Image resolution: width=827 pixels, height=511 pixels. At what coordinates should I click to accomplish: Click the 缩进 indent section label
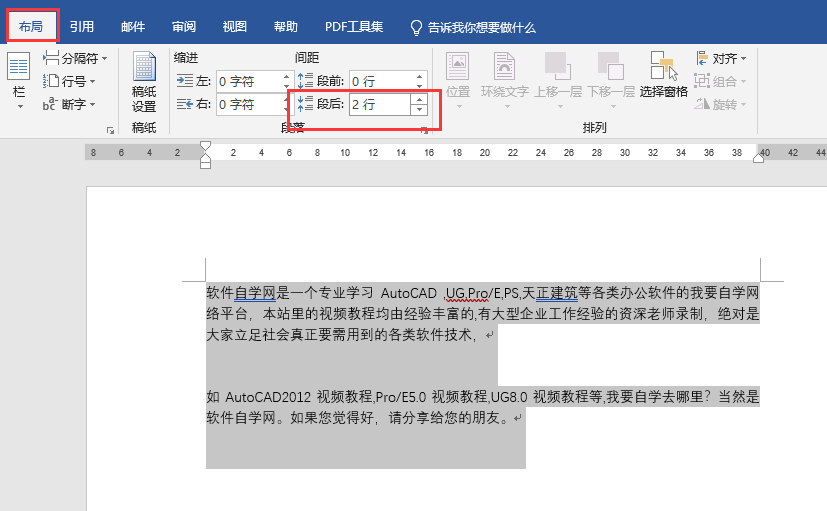pyautogui.click(x=186, y=57)
